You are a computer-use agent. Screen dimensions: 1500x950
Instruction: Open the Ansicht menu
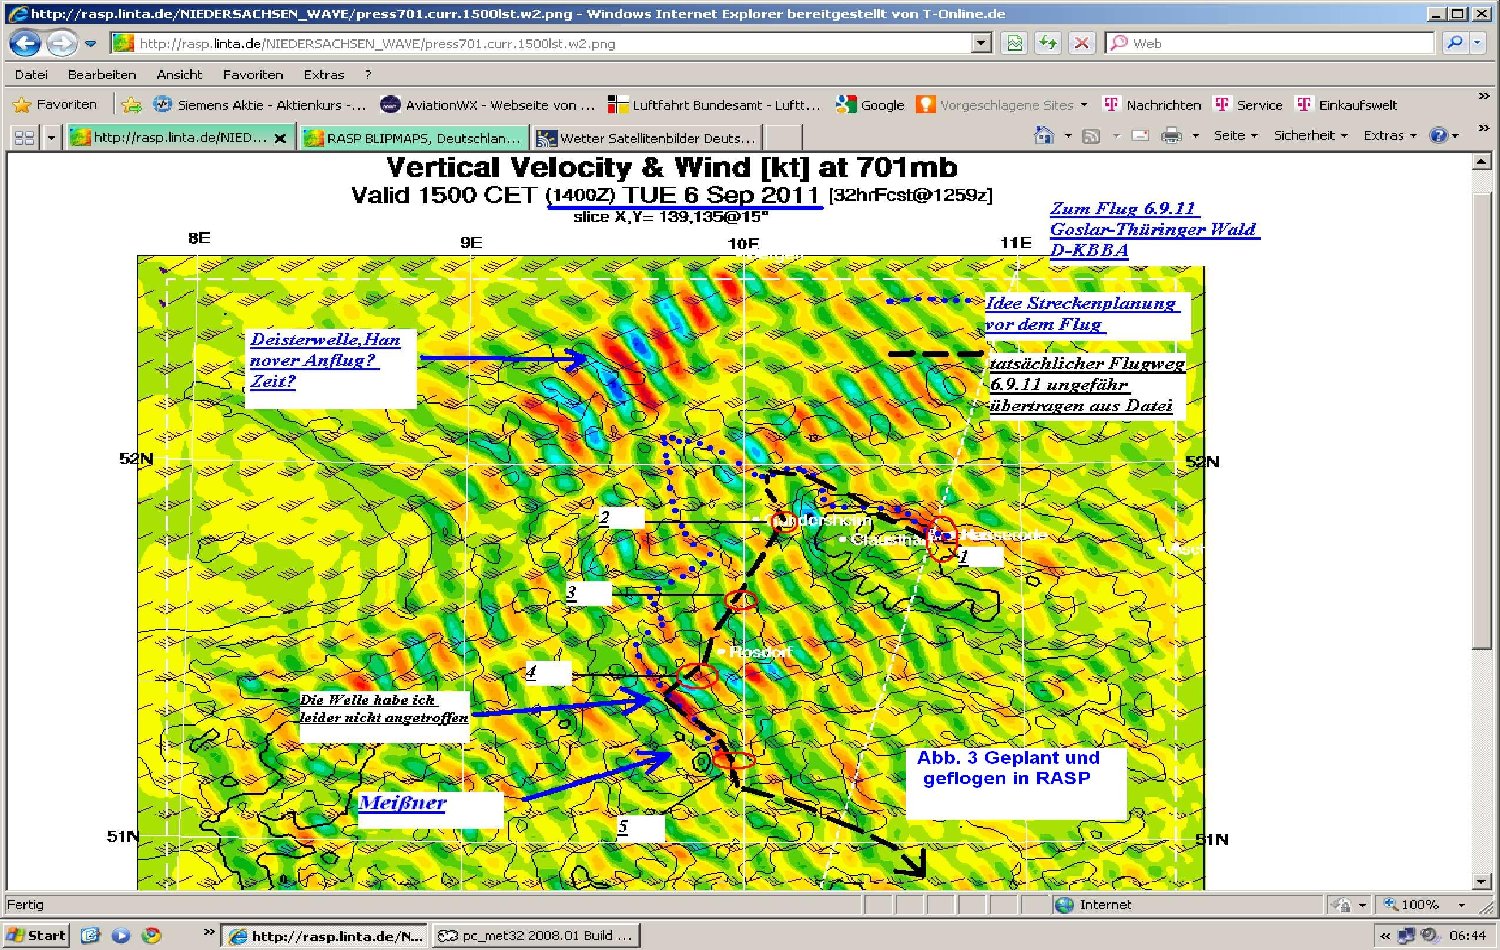[x=179, y=75]
